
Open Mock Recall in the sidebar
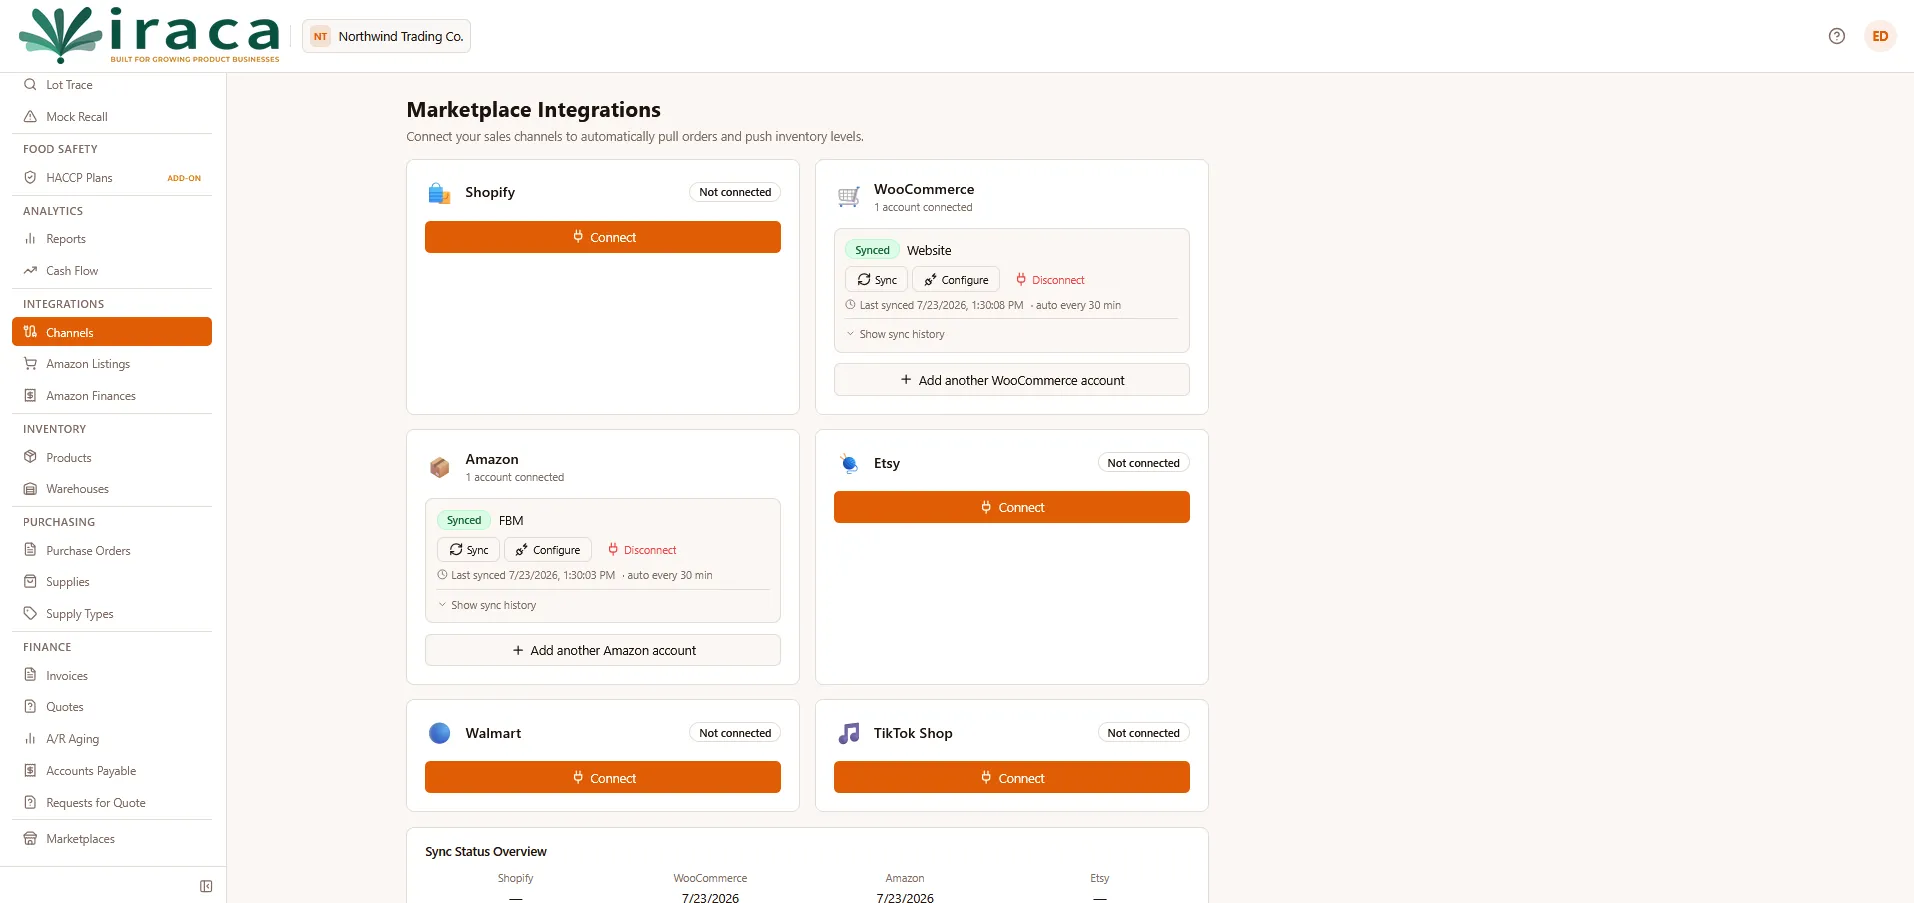[112, 117]
